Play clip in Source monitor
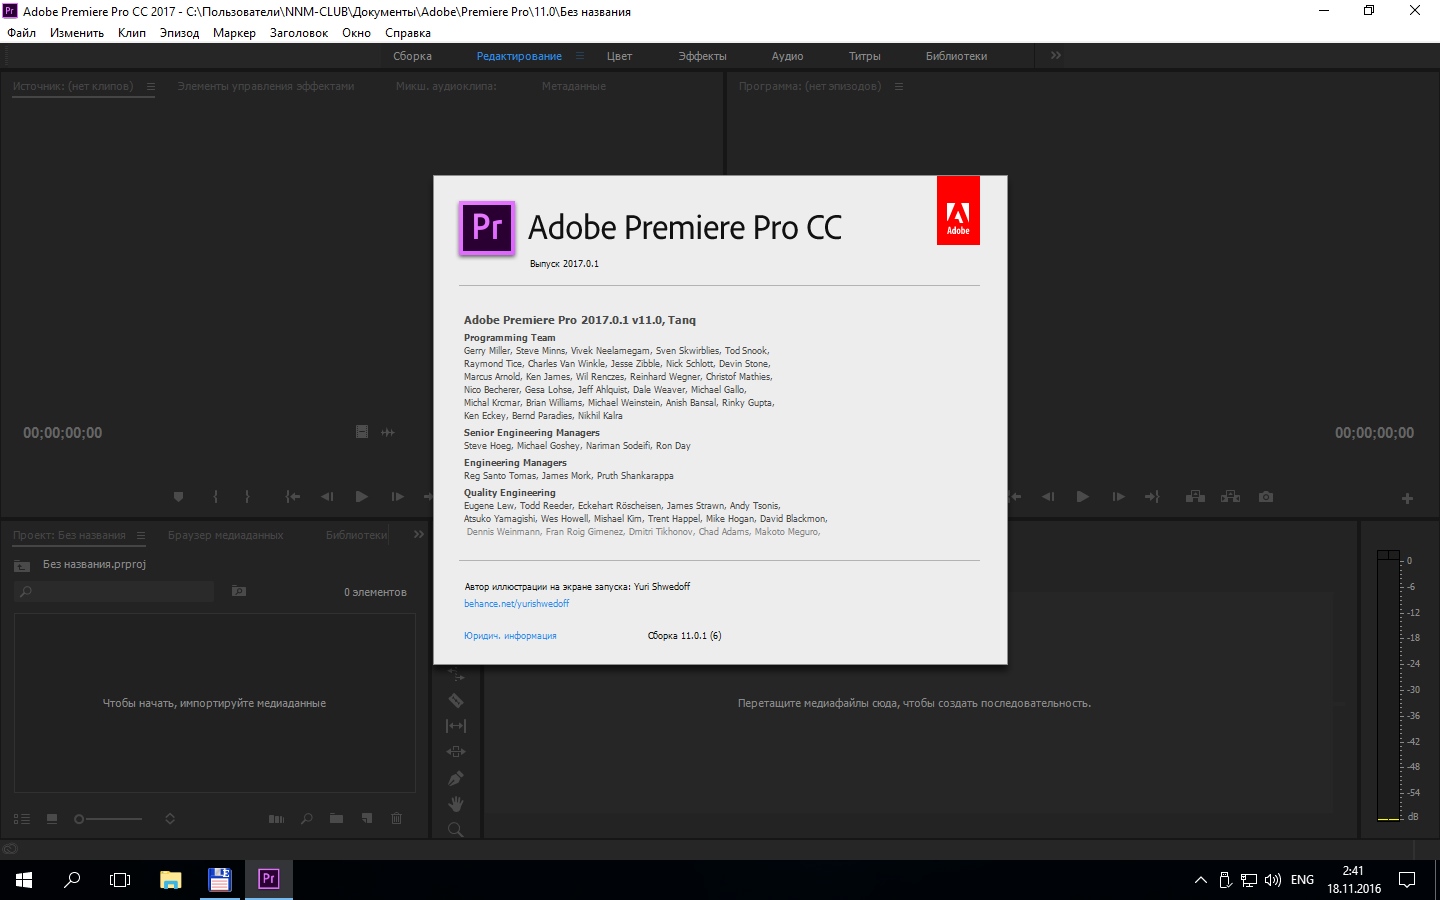Screen dimensions: 1440x900 pos(362,497)
